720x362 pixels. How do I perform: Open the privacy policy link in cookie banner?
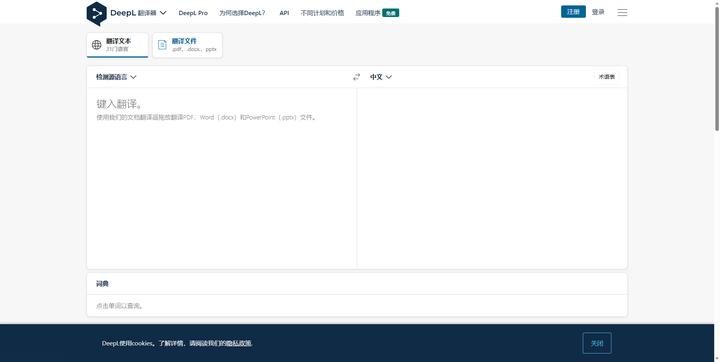[x=239, y=343]
